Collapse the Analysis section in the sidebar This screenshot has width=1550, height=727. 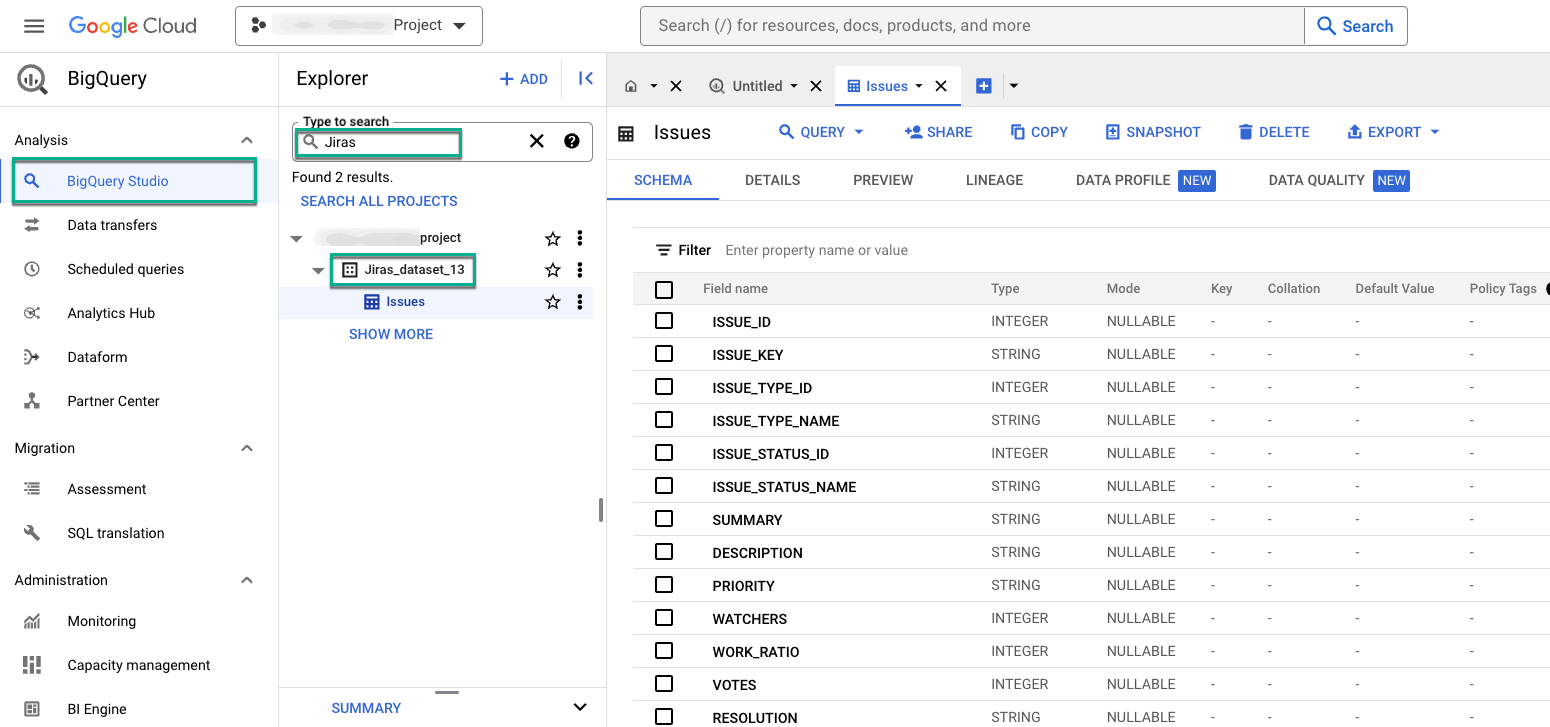pos(247,140)
